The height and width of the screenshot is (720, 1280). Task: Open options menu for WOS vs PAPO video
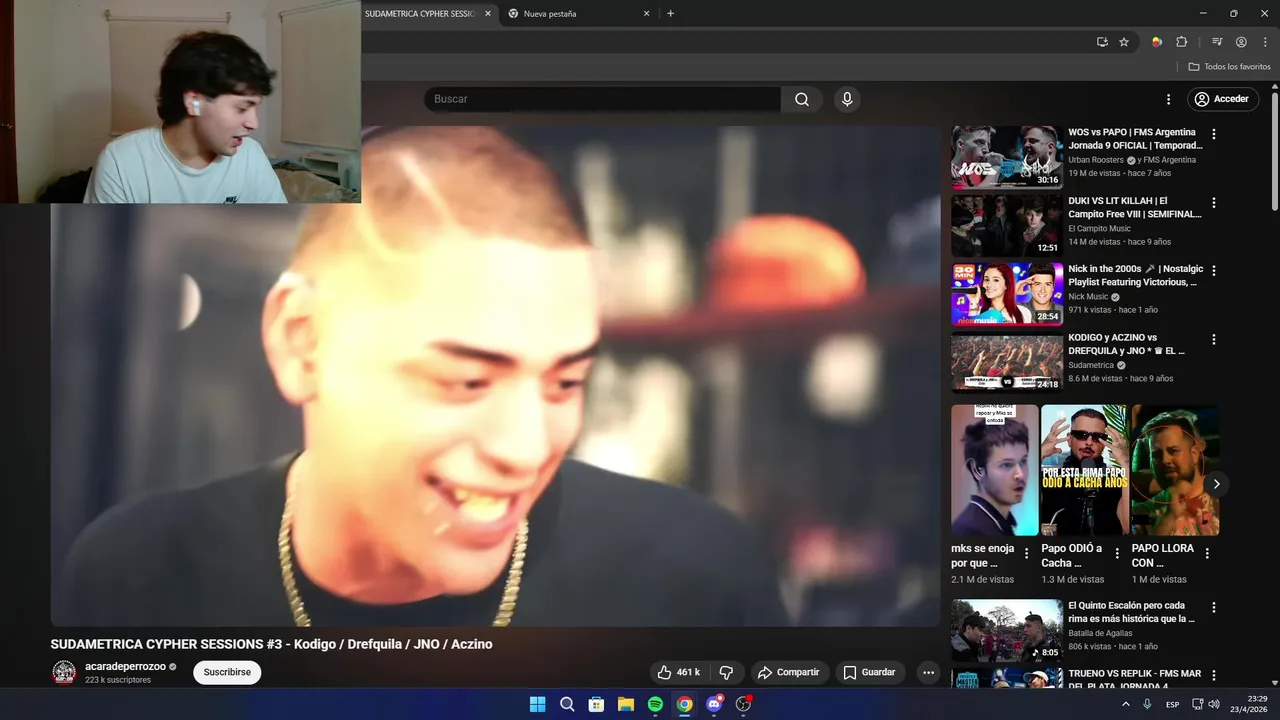click(1214, 134)
